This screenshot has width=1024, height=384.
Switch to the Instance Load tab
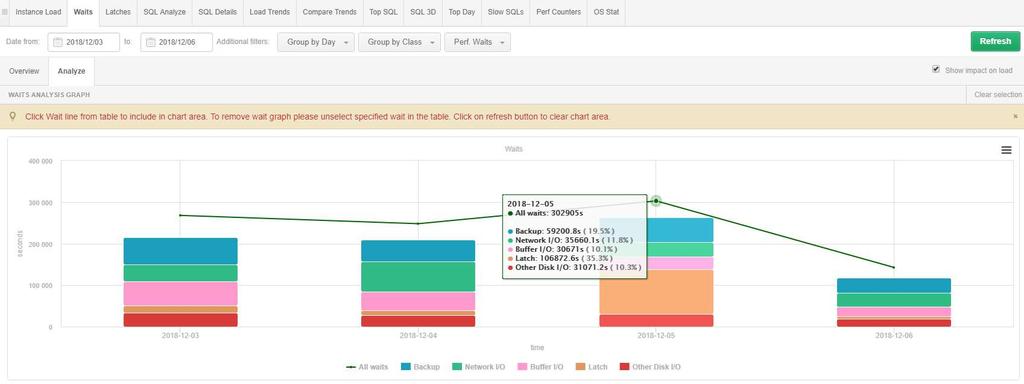click(x=38, y=12)
